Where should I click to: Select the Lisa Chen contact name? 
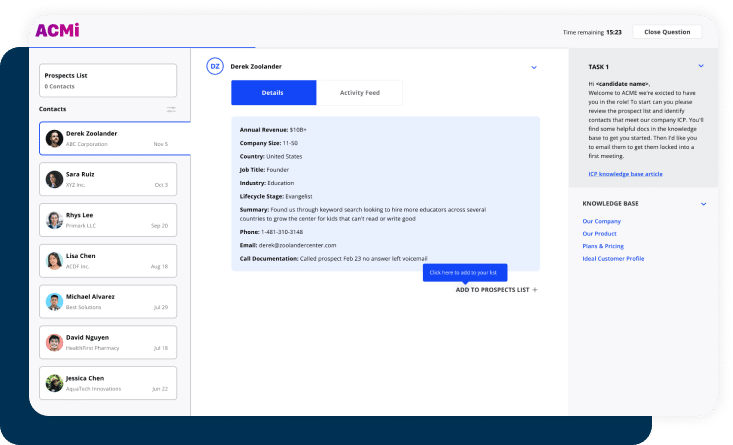(80, 256)
